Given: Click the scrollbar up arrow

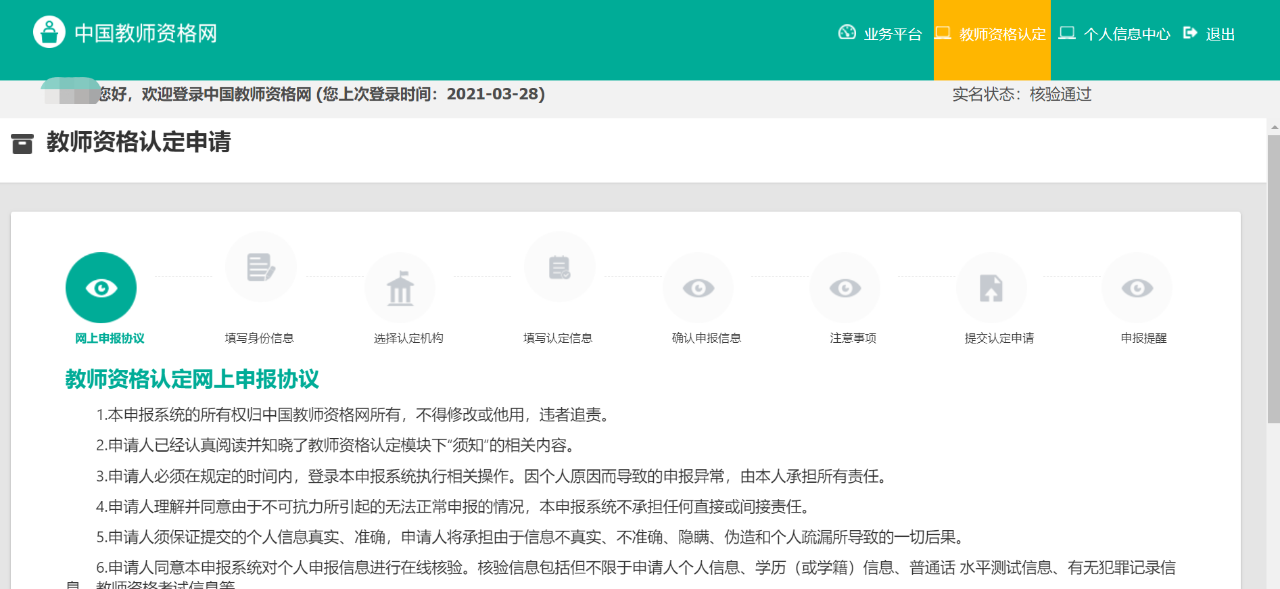Looking at the screenshot, I should pos(1273,126).
